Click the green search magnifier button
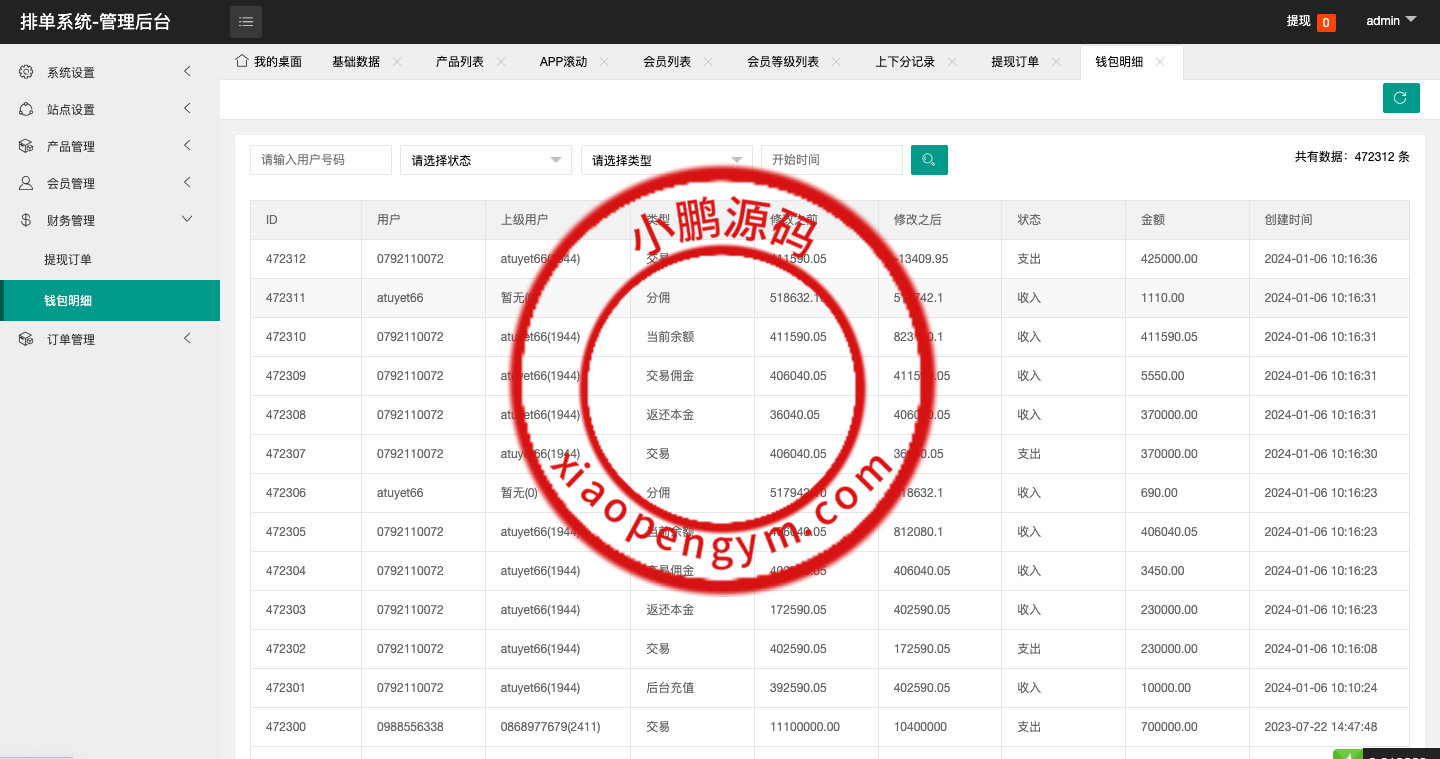The image size is (1440, 759). pyautogui.click(x=929, y=160)
